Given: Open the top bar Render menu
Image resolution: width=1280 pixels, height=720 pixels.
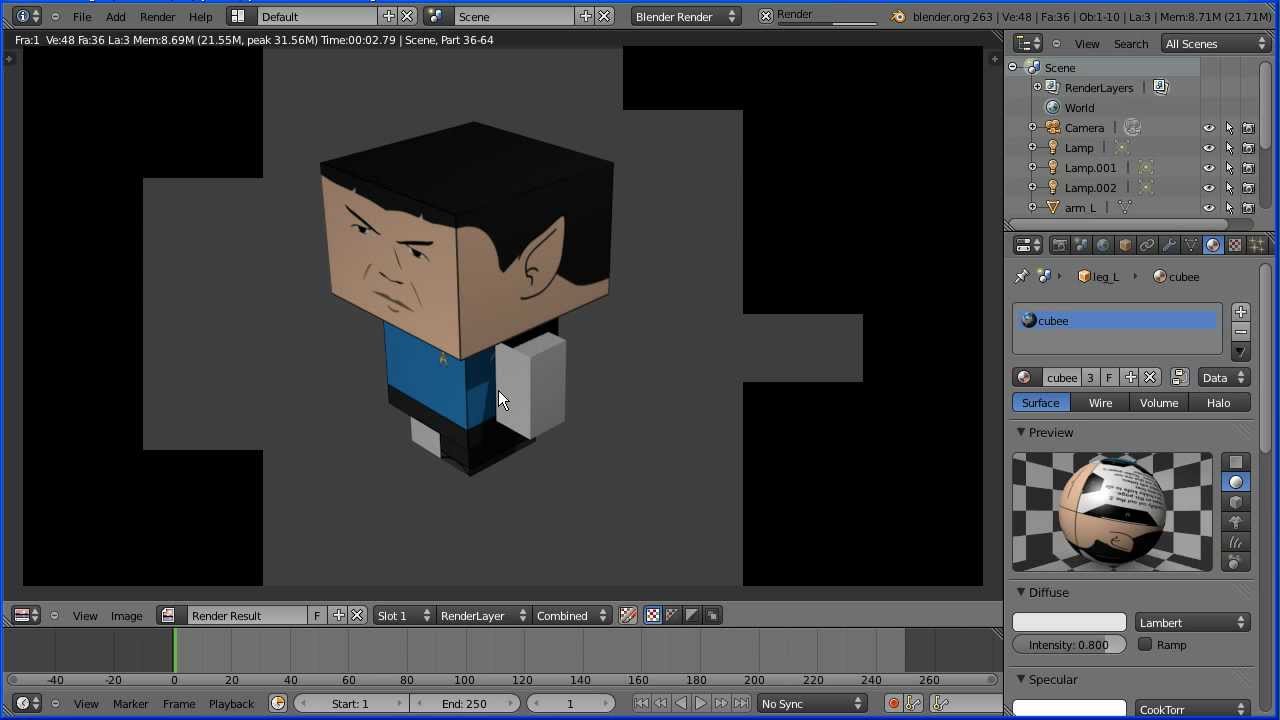Looking at the screenshot, I should point(157,16).
